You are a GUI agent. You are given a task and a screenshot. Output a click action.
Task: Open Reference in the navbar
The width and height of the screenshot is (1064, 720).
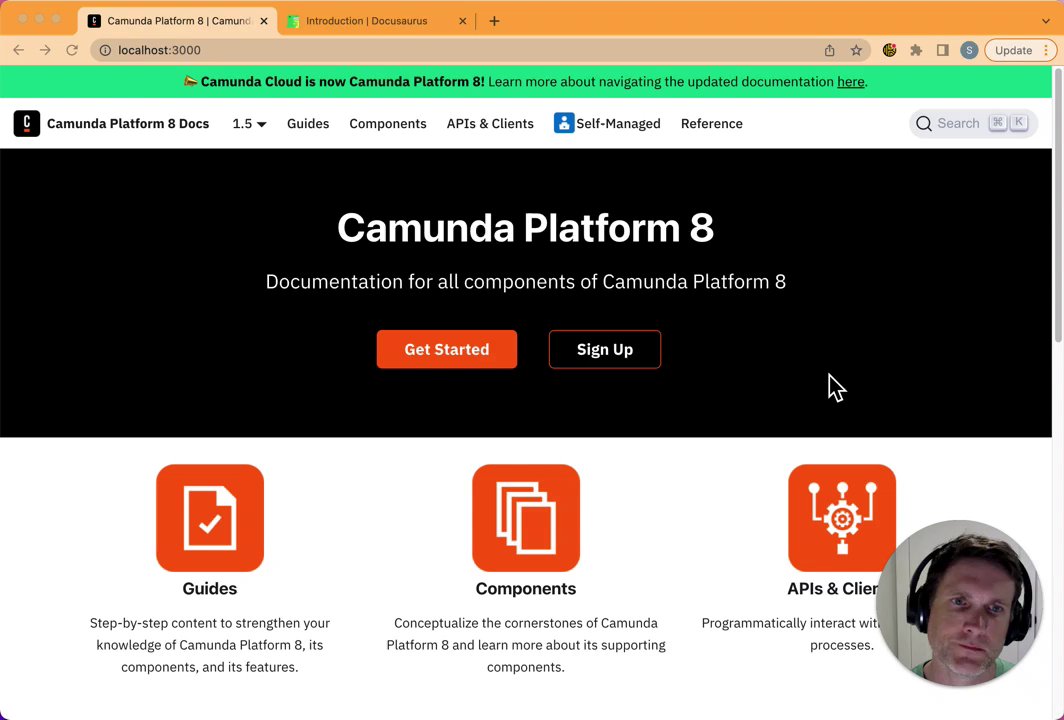pos(712,124)
